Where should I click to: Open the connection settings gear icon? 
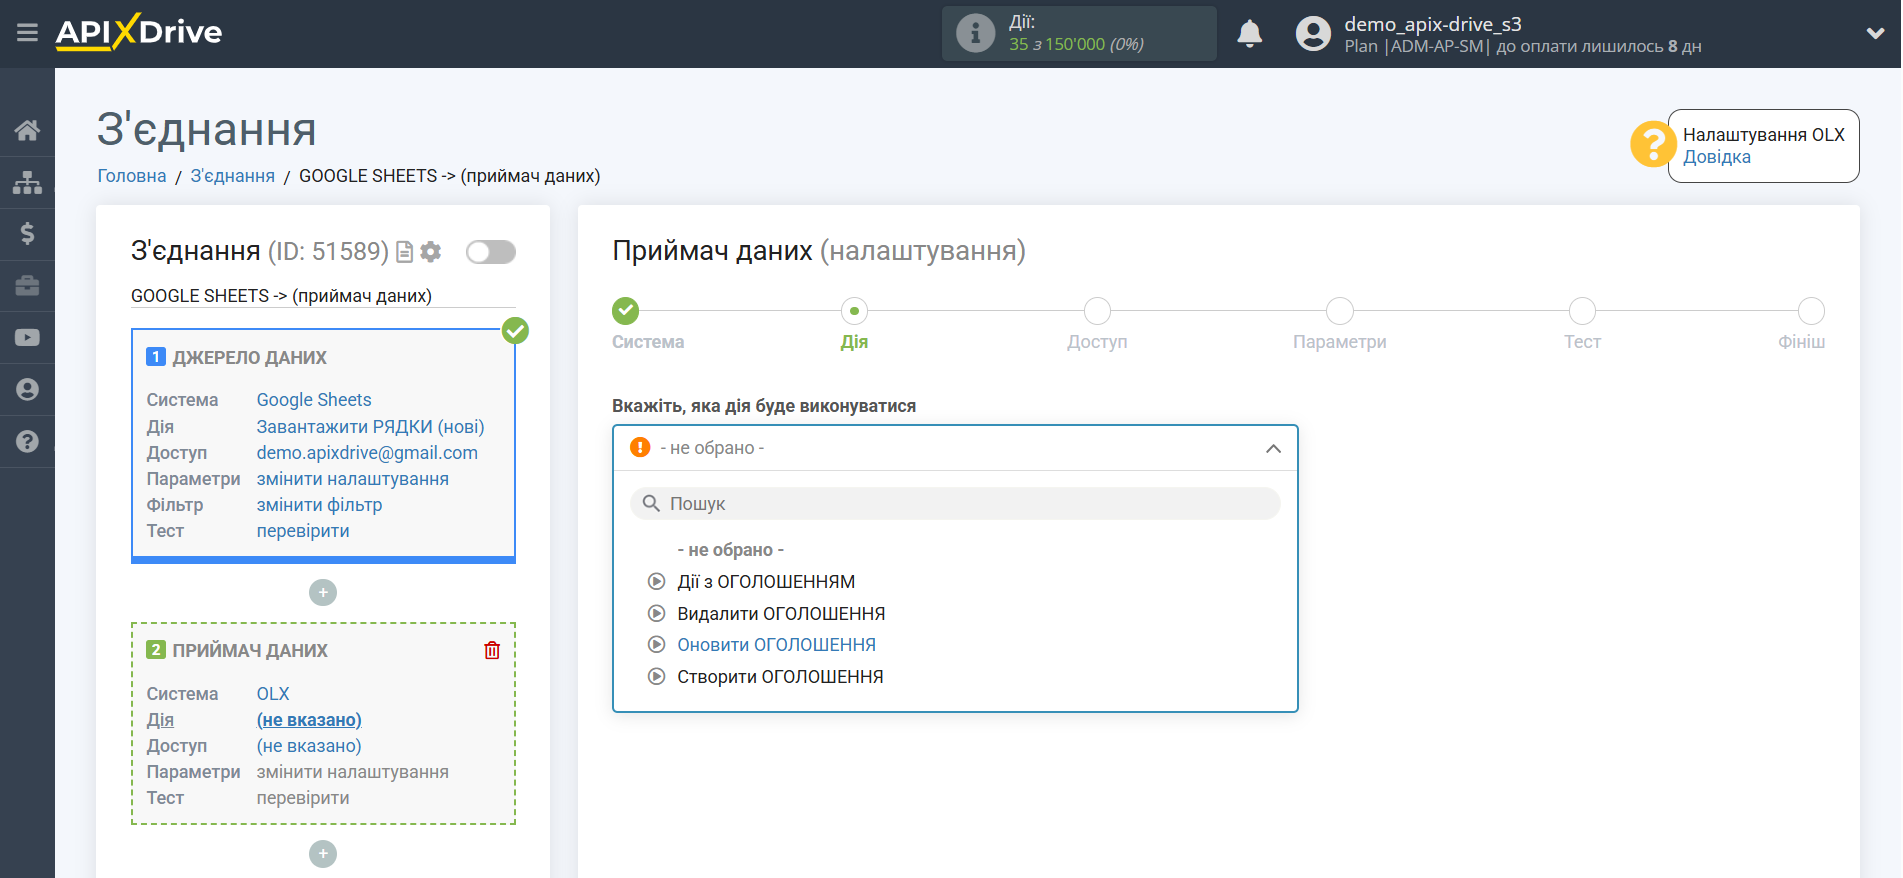pyautogui.click(x=431, y=252)
